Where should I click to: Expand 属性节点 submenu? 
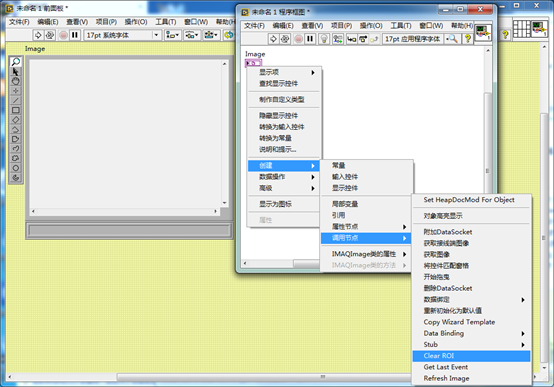(x=366, y=227)
